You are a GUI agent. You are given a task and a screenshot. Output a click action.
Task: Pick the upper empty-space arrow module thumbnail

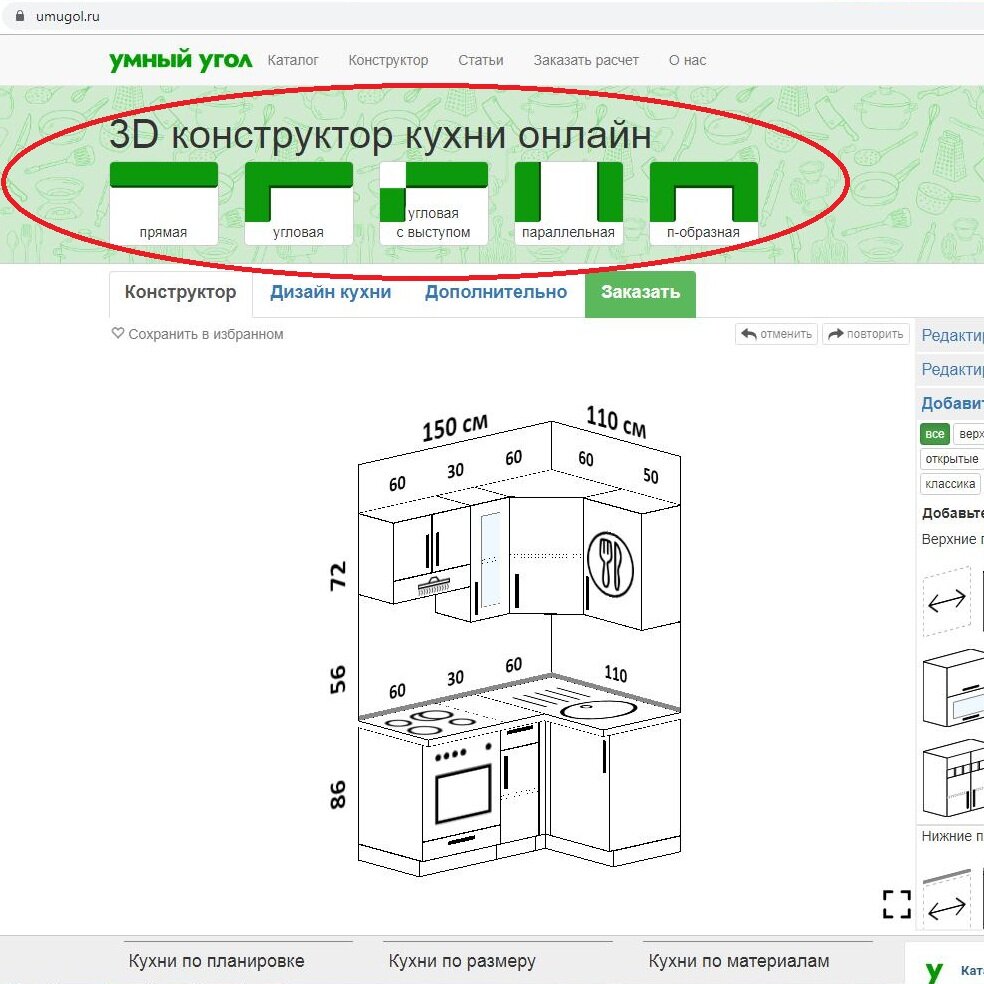tap(948, 601)
